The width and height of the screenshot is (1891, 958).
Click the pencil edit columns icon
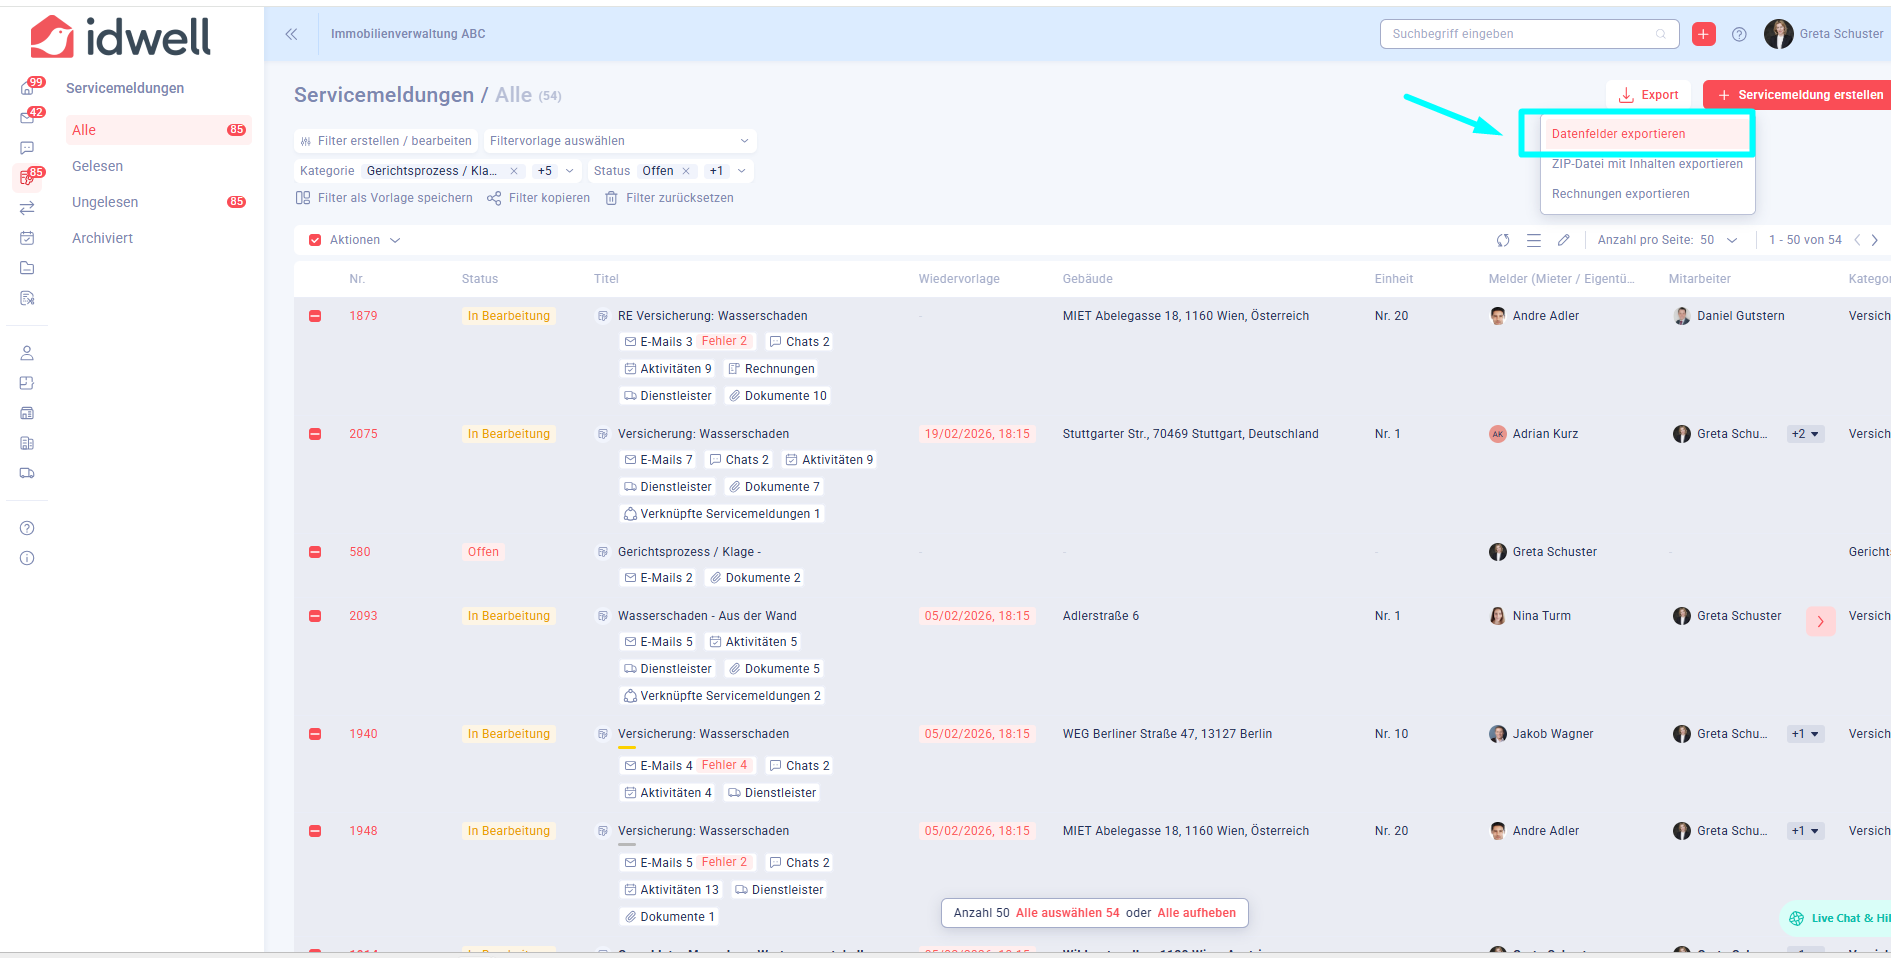tap(1563, 240)
